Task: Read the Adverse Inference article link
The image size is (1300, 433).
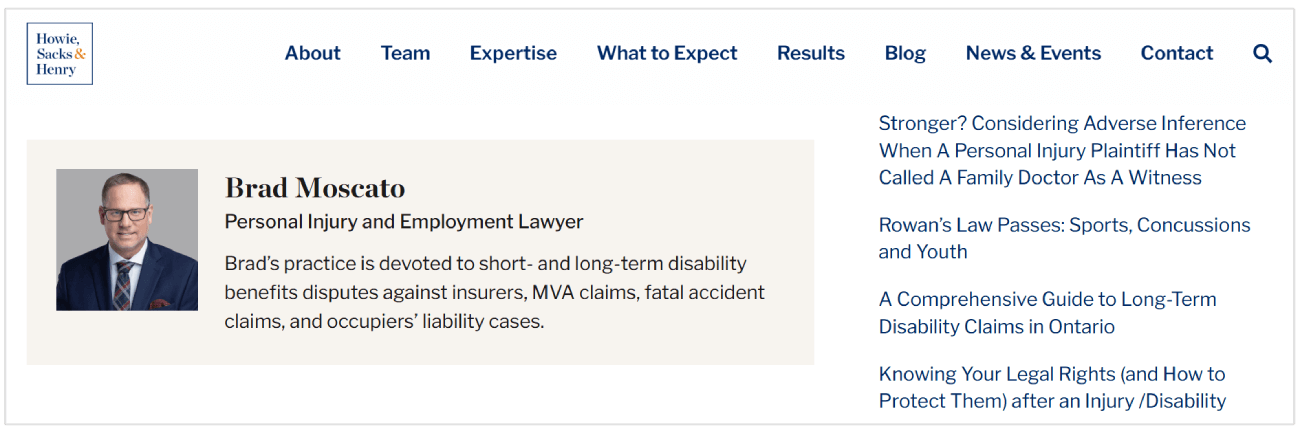Action: coord(1062,150)
